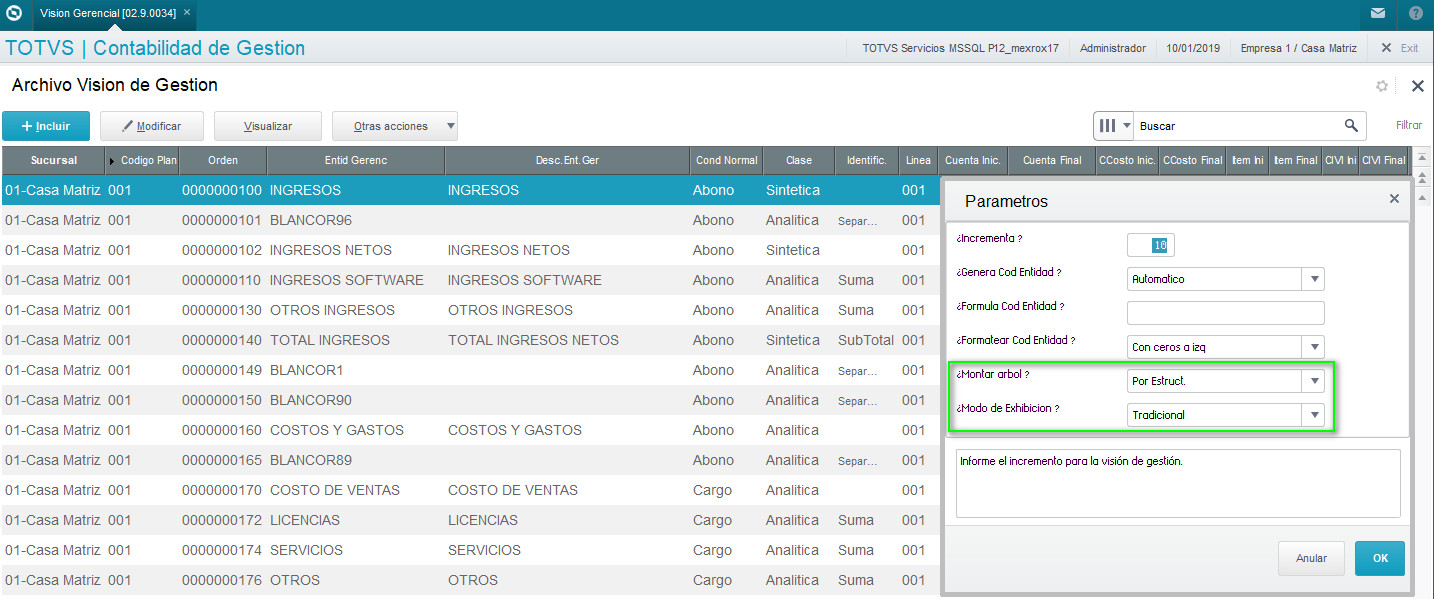The height and width of the screenshot is (599, 1434).
Task: Click the order number 0000000172 cell
Action: [222, 520]
